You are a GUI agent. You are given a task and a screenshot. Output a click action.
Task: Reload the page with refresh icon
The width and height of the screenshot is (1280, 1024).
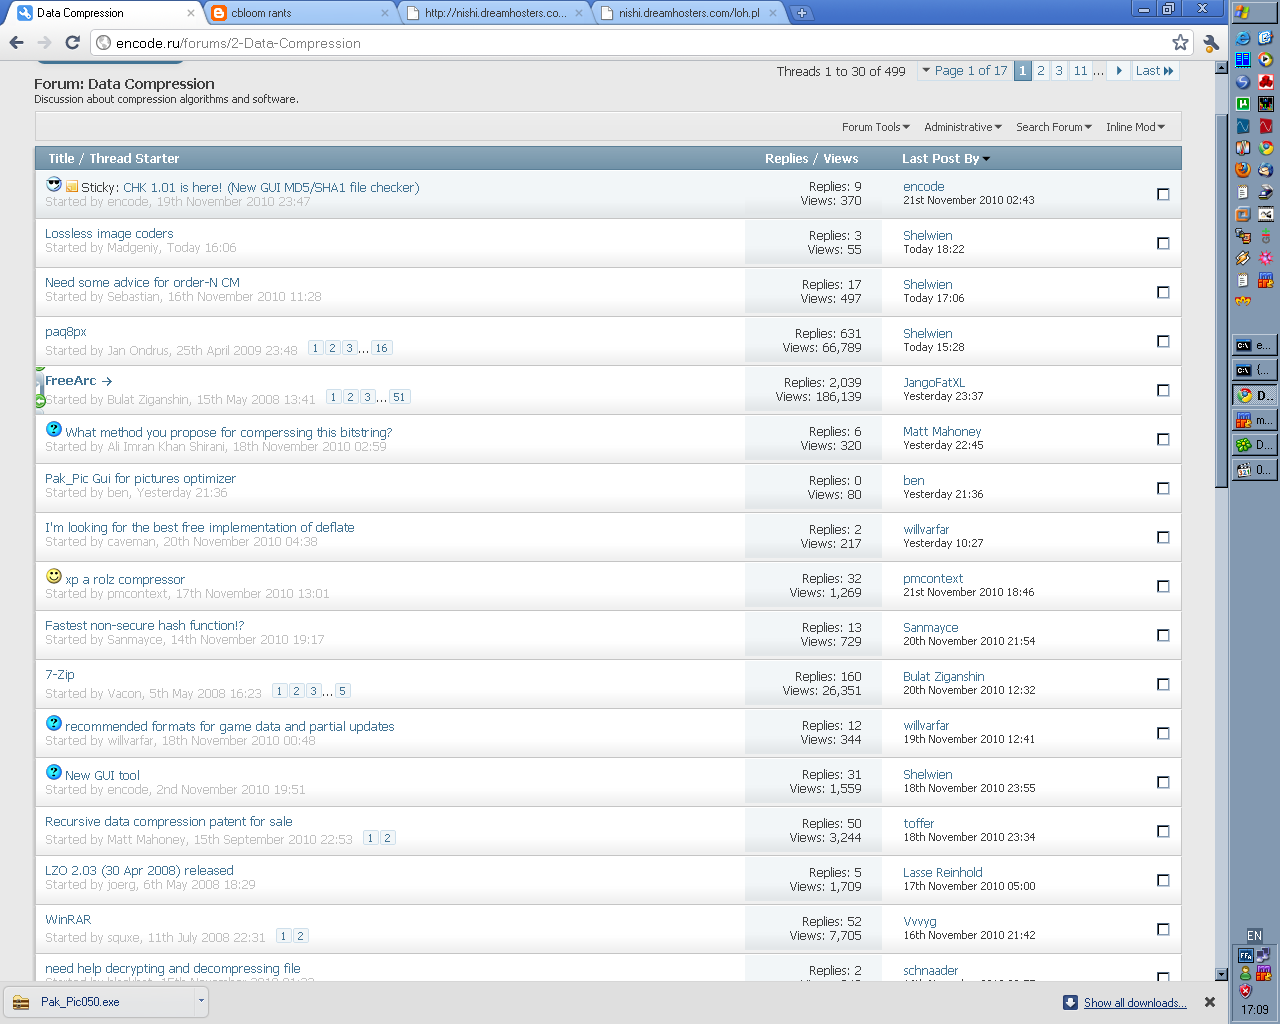[72, 43]
